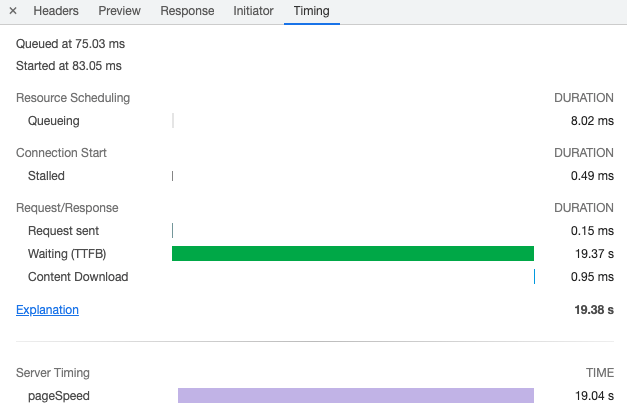The height and width of the screenshot is (419, 627).
Task: Click the green Waiting (TTFB) bar
Action: point(352,253)
